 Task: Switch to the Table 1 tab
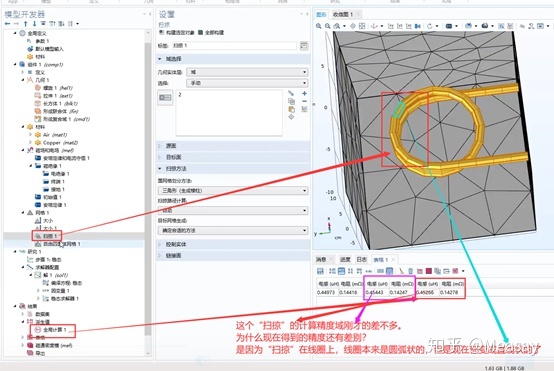coord(381,260)
